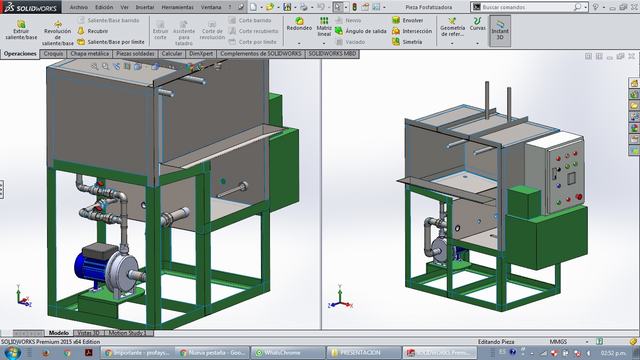This screenshot has width=640, height=360.
Task: Expand the Curvas dropdown arrow
Action: (477, 43)
